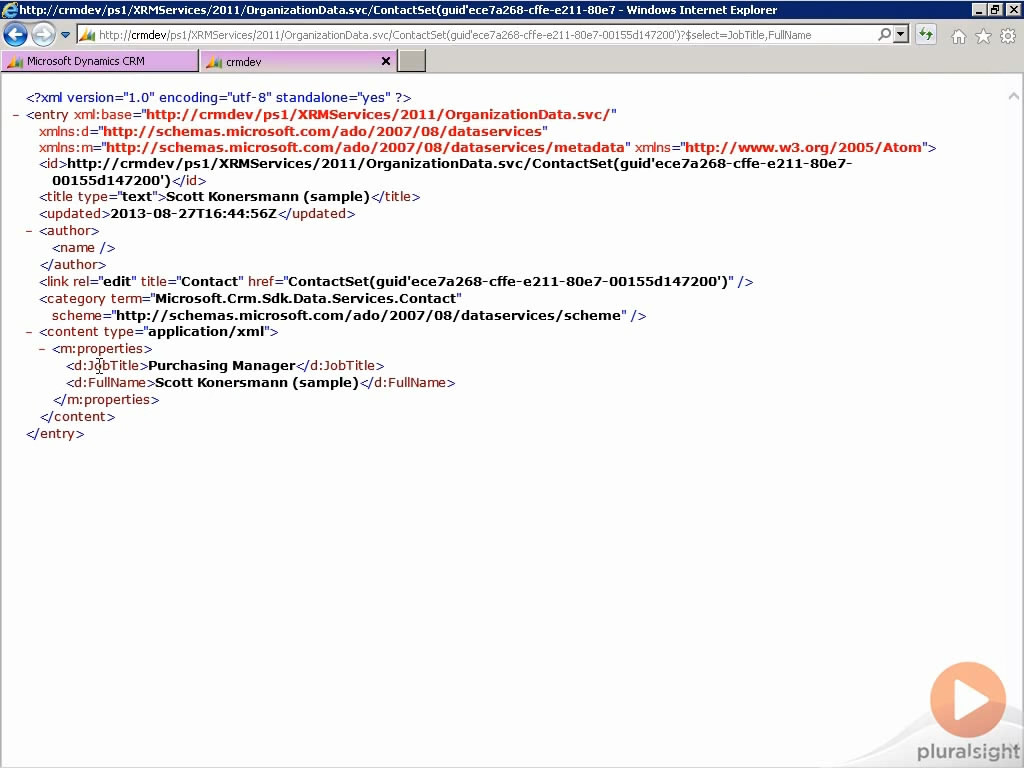The width and height of the screenshot is (1024, 768).
Task: Click the search magnifier in address bar
Action: pyautogui.click(x=884, y=35)
